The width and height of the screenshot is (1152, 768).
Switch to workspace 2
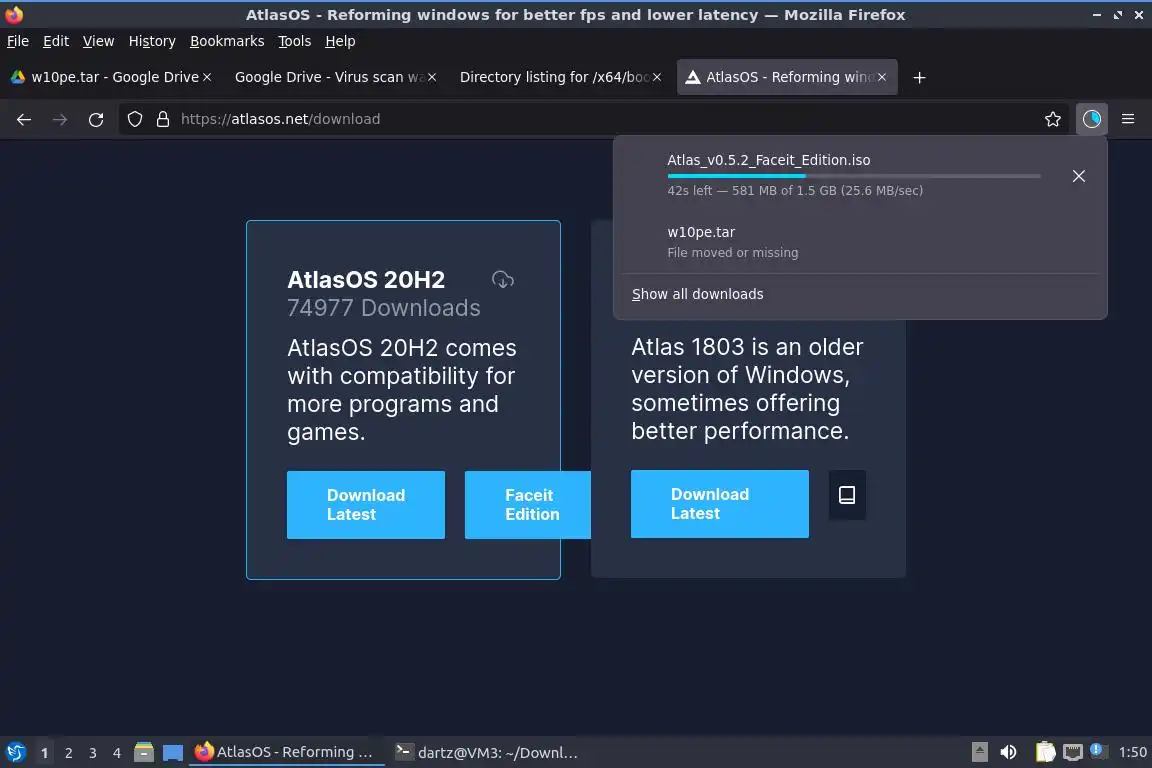point(68,753)
